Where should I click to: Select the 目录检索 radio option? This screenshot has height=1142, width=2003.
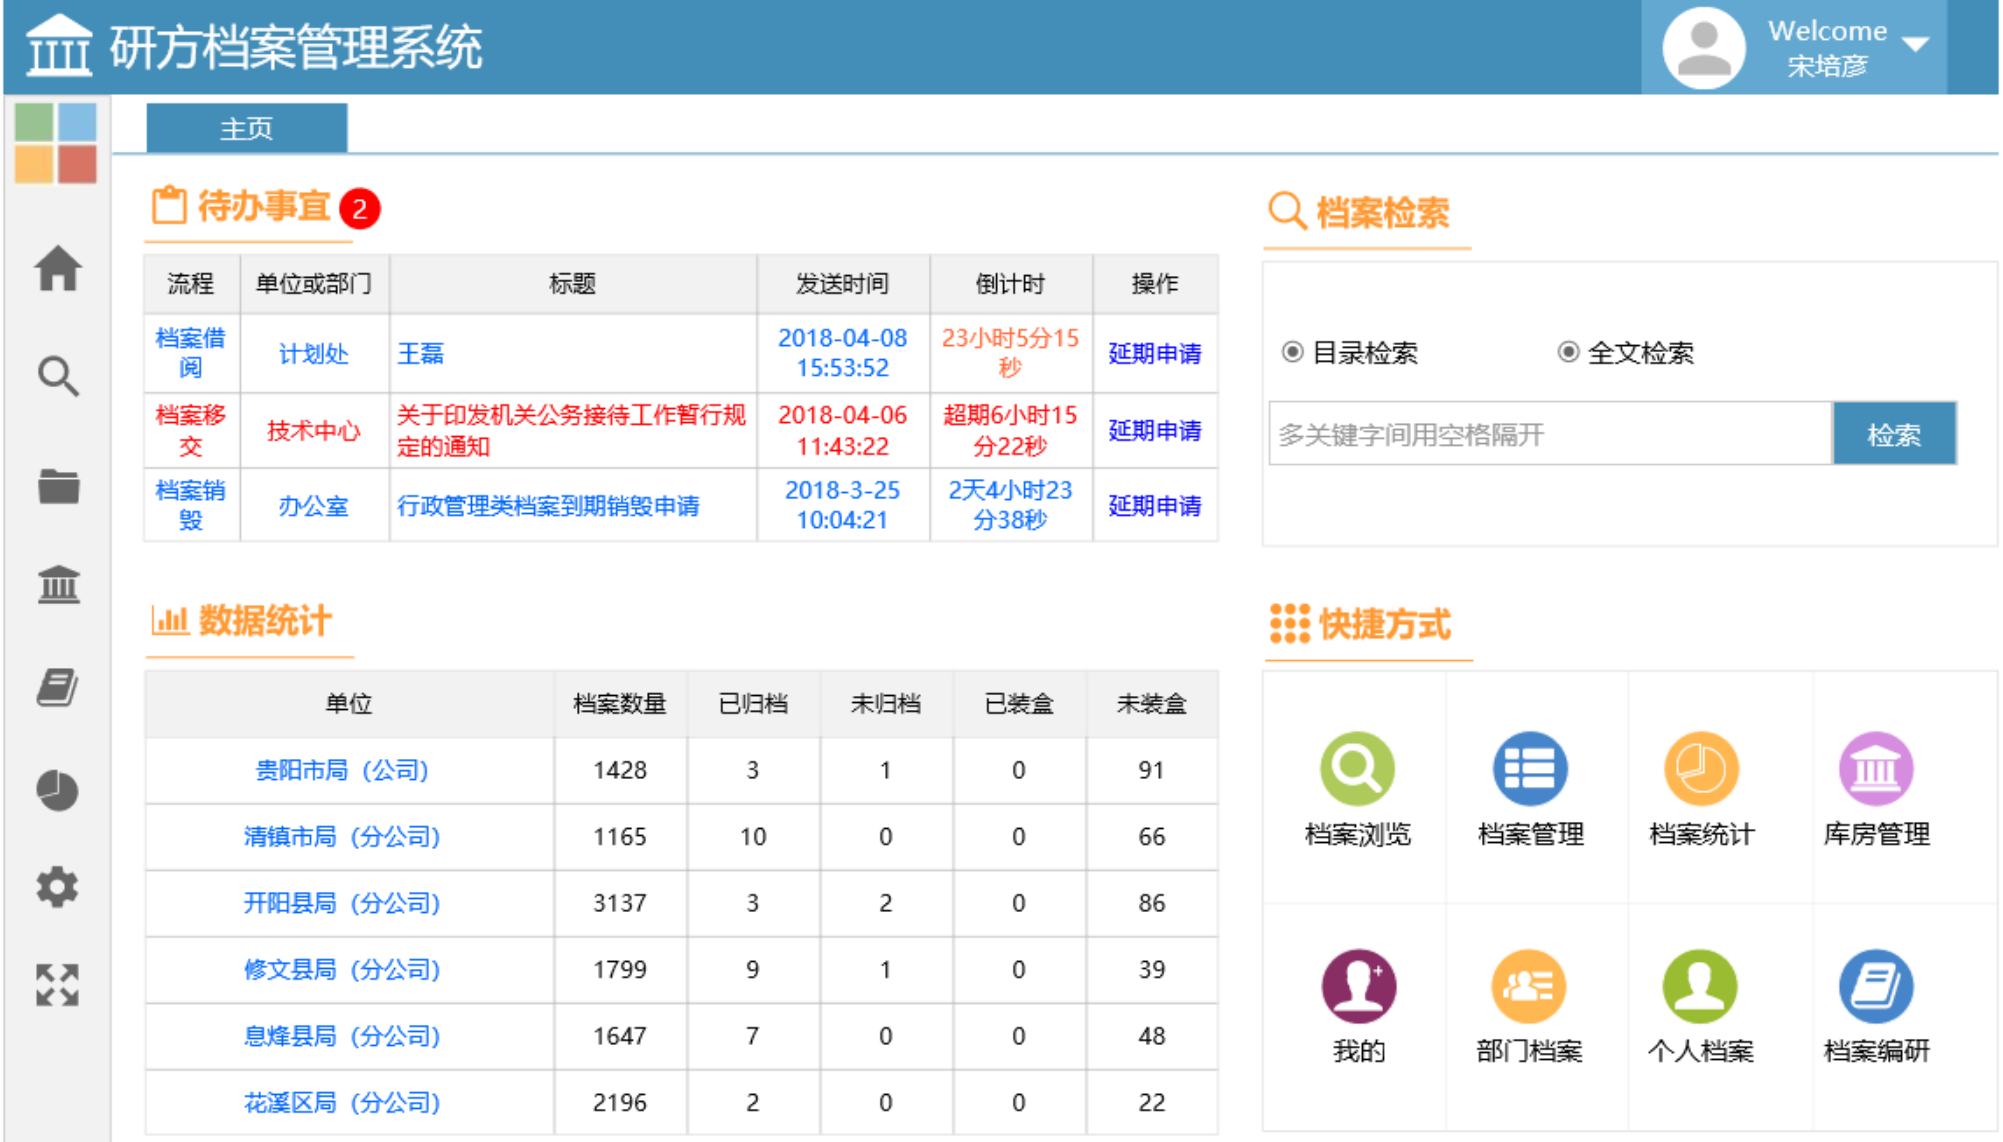(1292, 352)
